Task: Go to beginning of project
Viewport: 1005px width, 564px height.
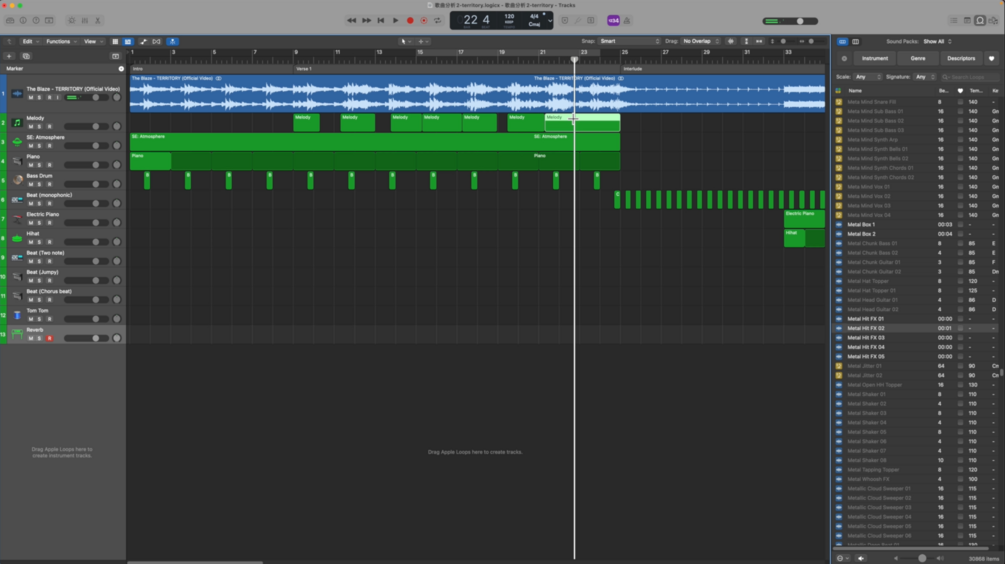Action: pos(381,21)
